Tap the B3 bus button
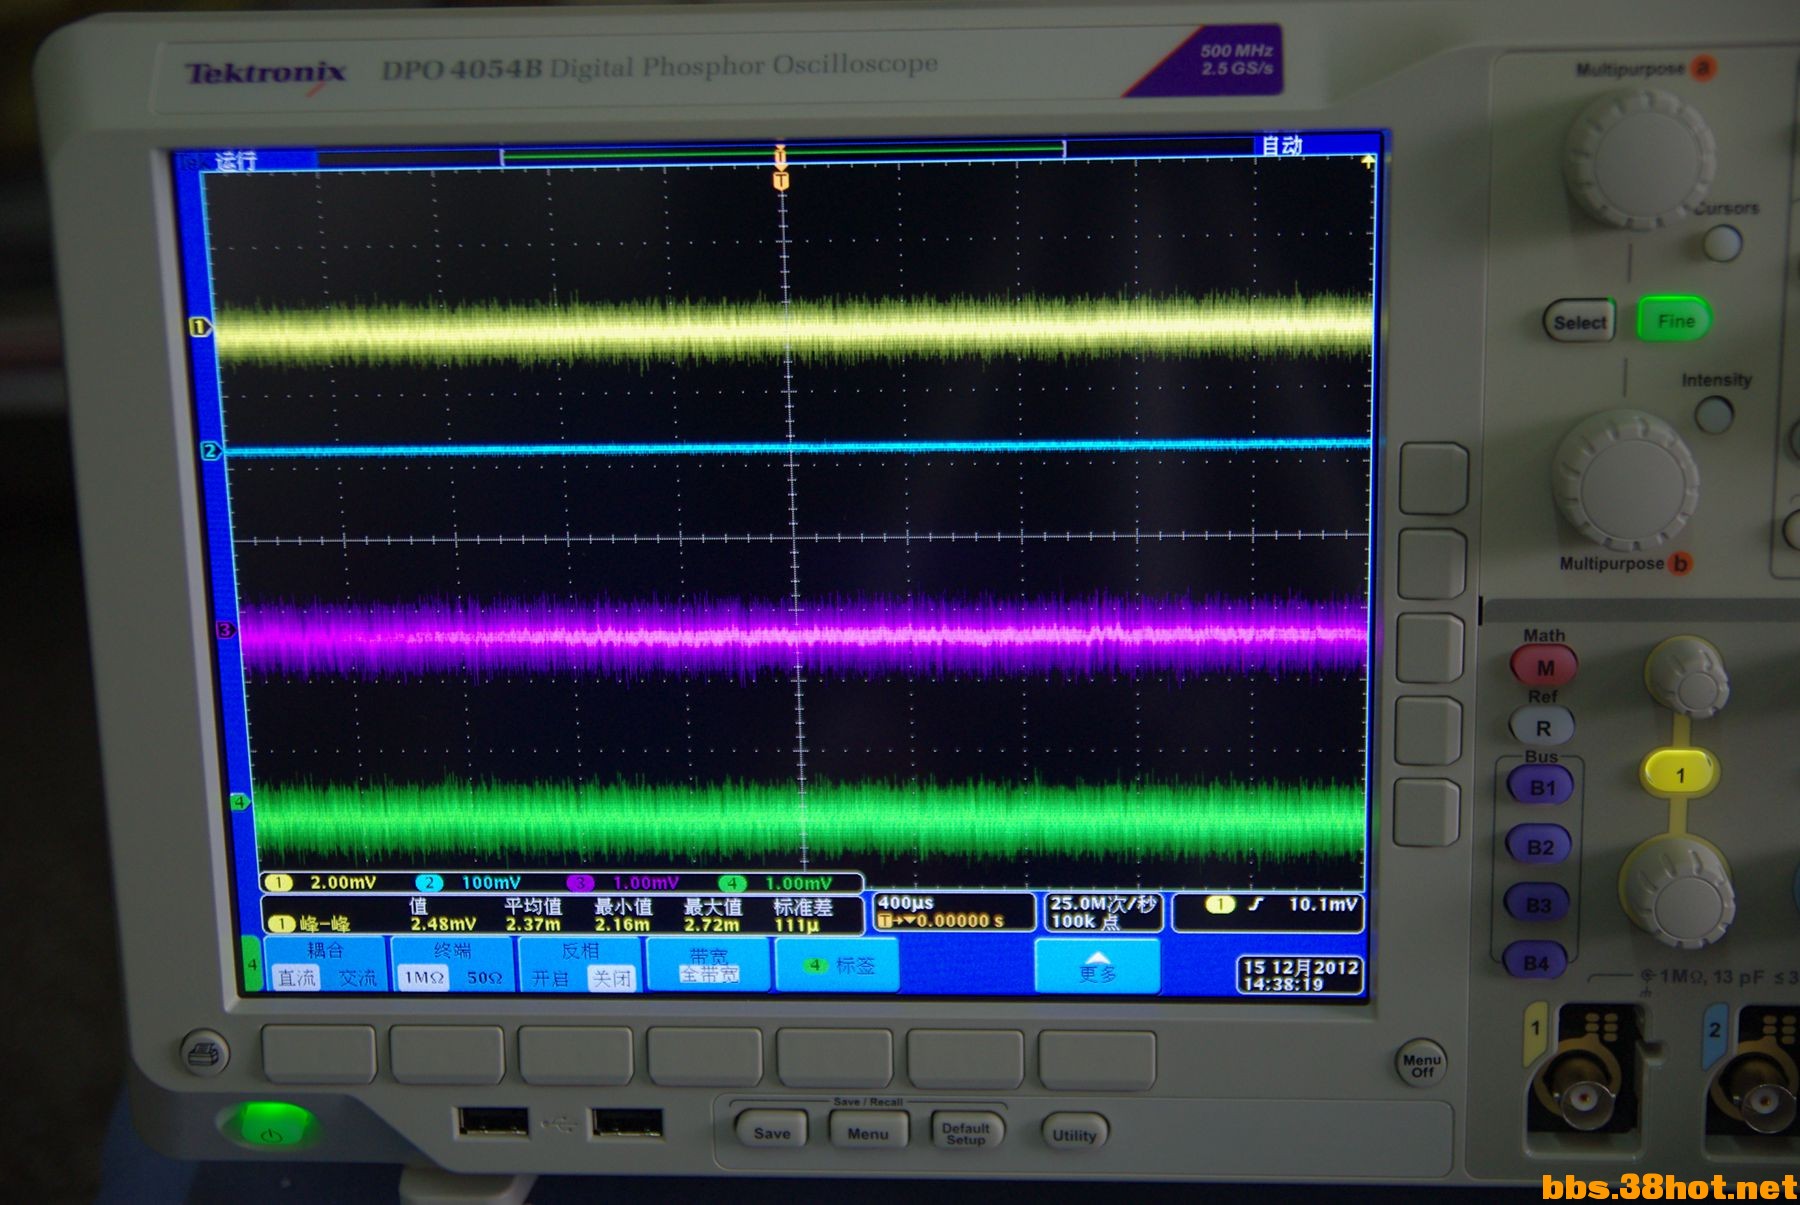This screenshot has width=1800, height=1205. 1538,905
